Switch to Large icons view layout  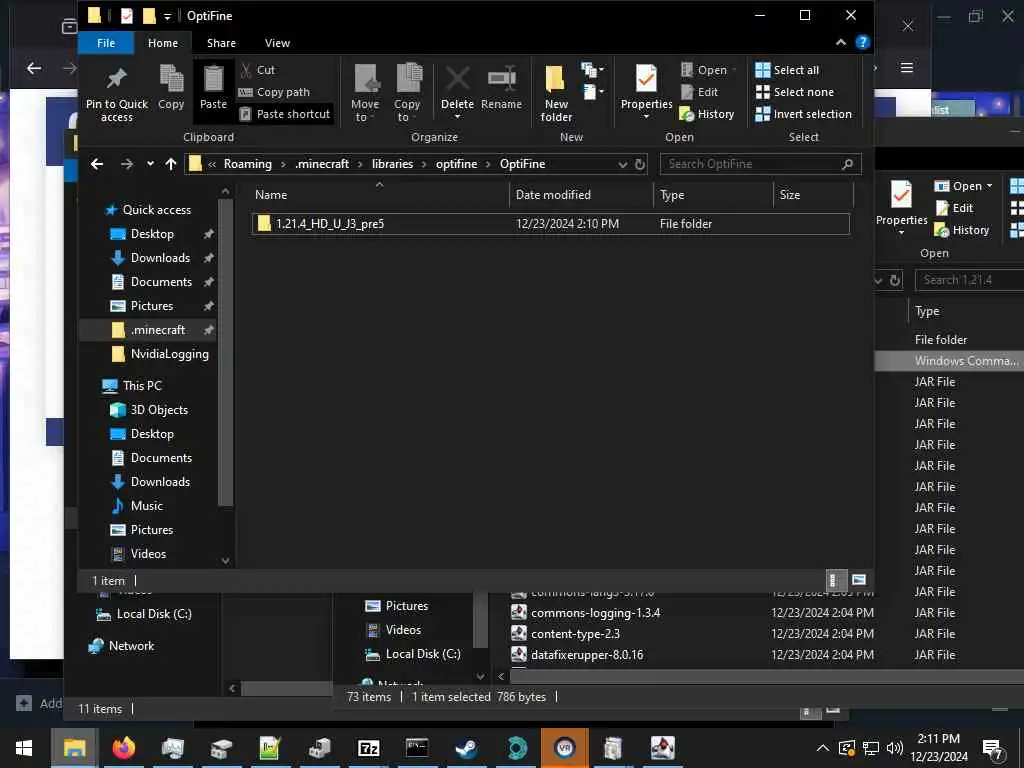(859, 580)
